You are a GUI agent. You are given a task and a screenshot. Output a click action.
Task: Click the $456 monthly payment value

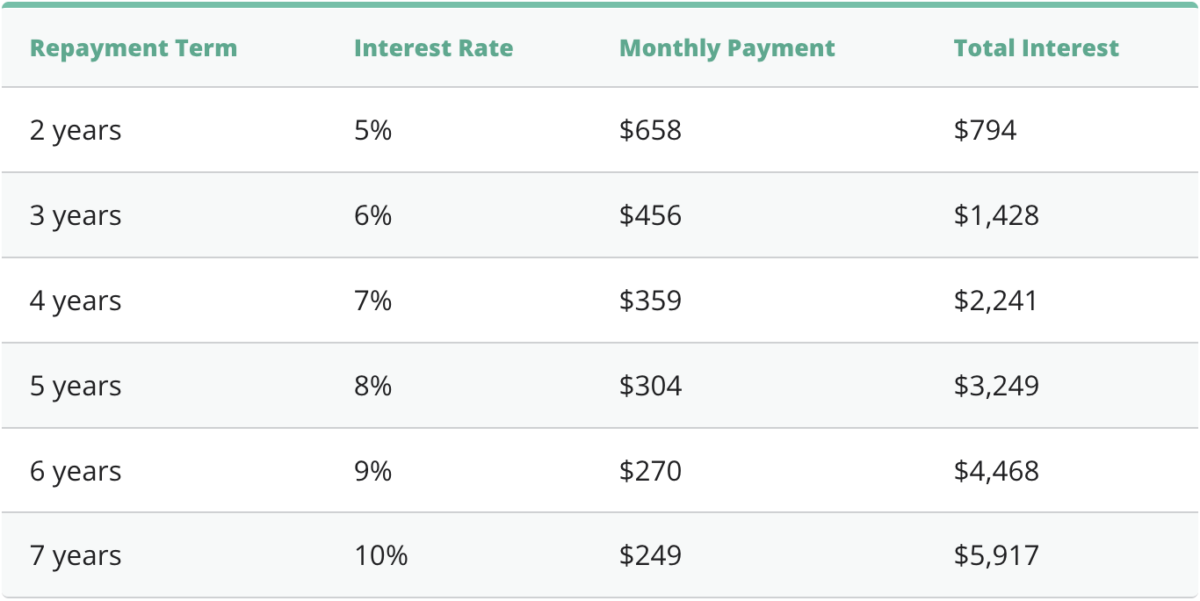tap(650, 215)
